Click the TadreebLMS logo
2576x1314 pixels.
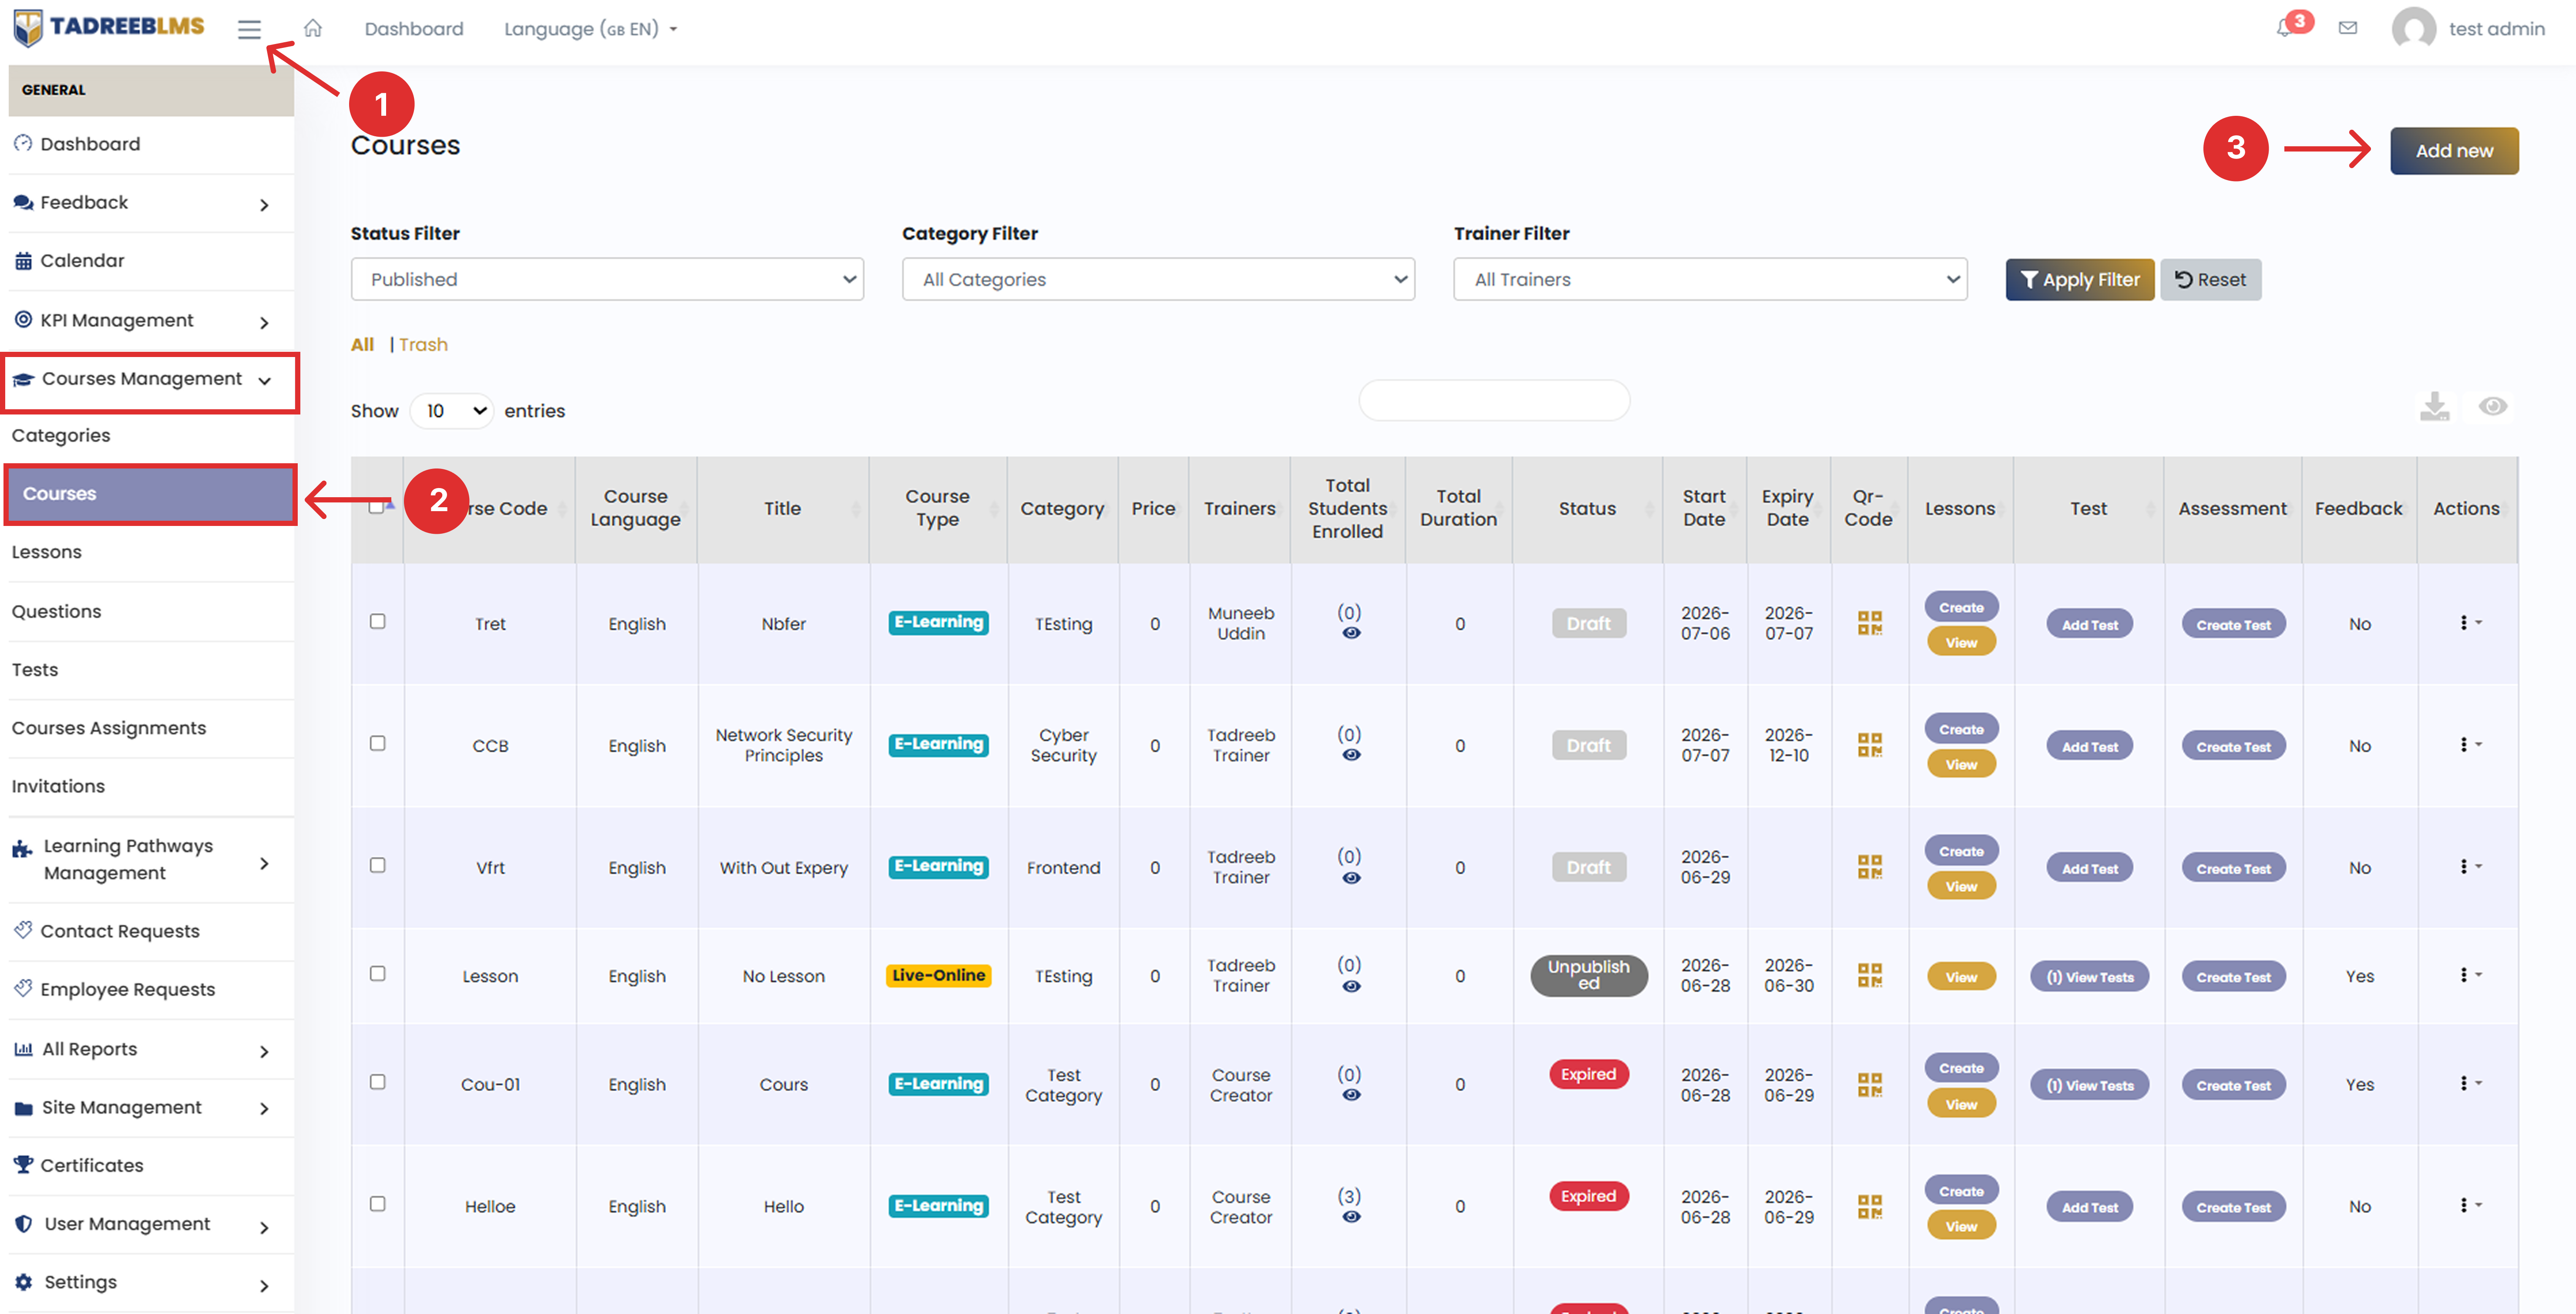pos(109,27)
